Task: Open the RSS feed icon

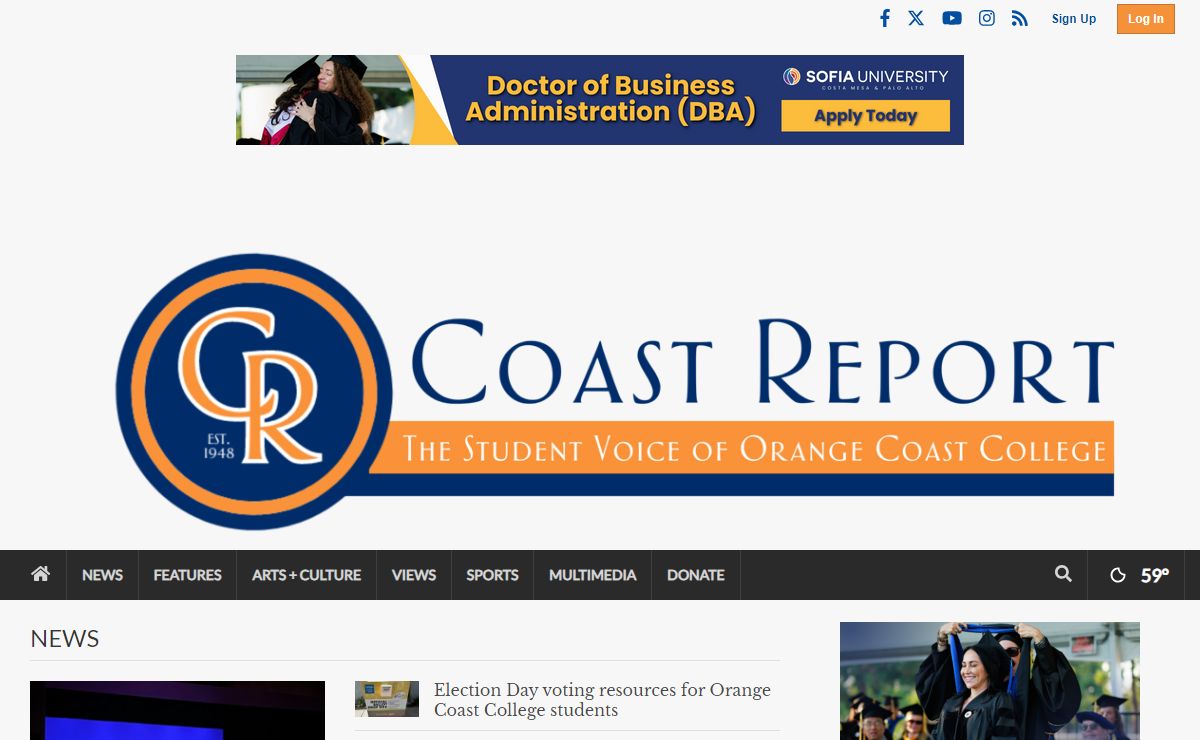Action: coord(1019,18)
